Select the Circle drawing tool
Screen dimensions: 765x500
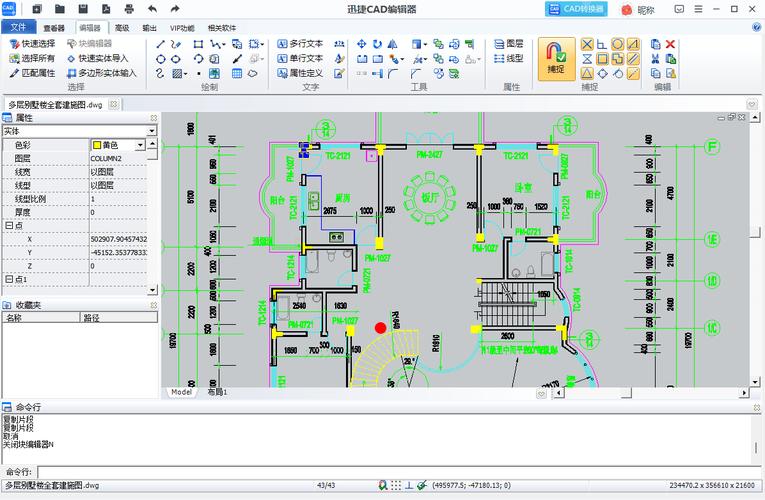tap(160, 59)
